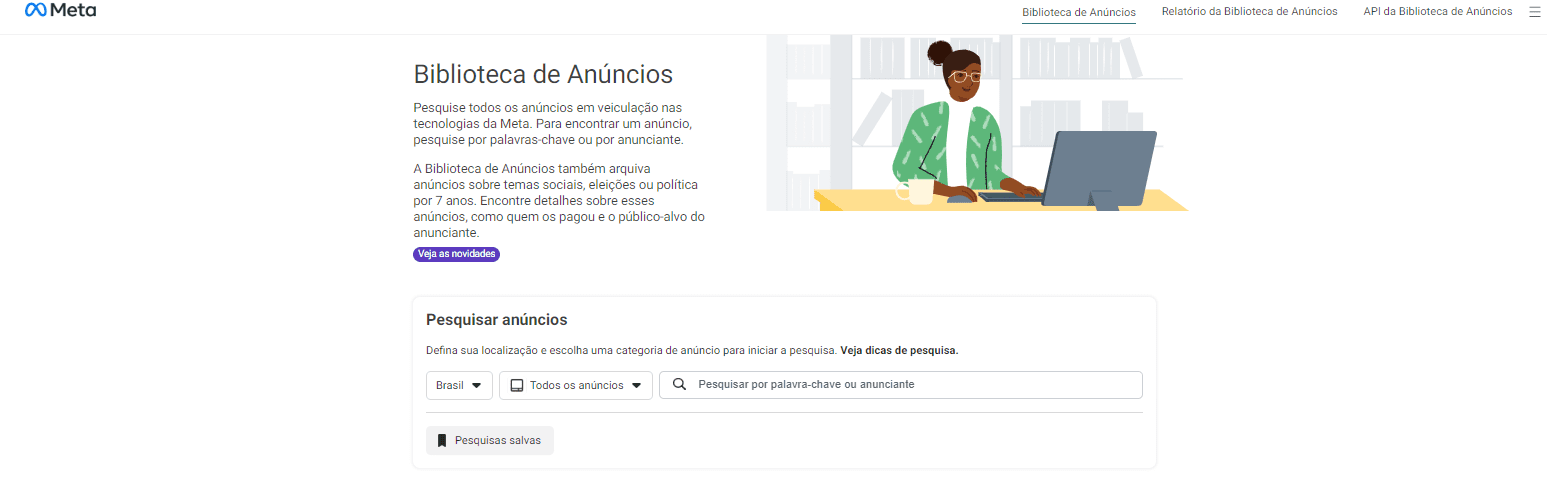Click the Meta logo
Screen dimensions: 1547x479
pos(60,10)
